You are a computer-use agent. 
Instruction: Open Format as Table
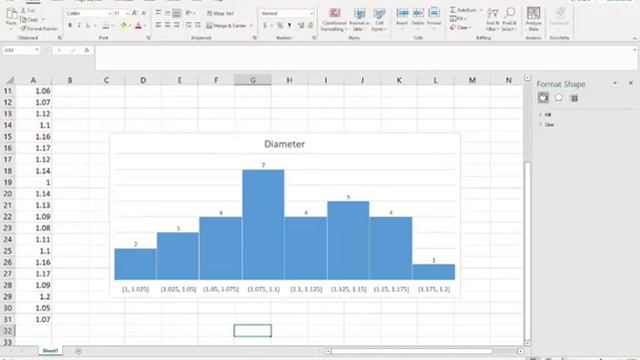coord(359,19)
